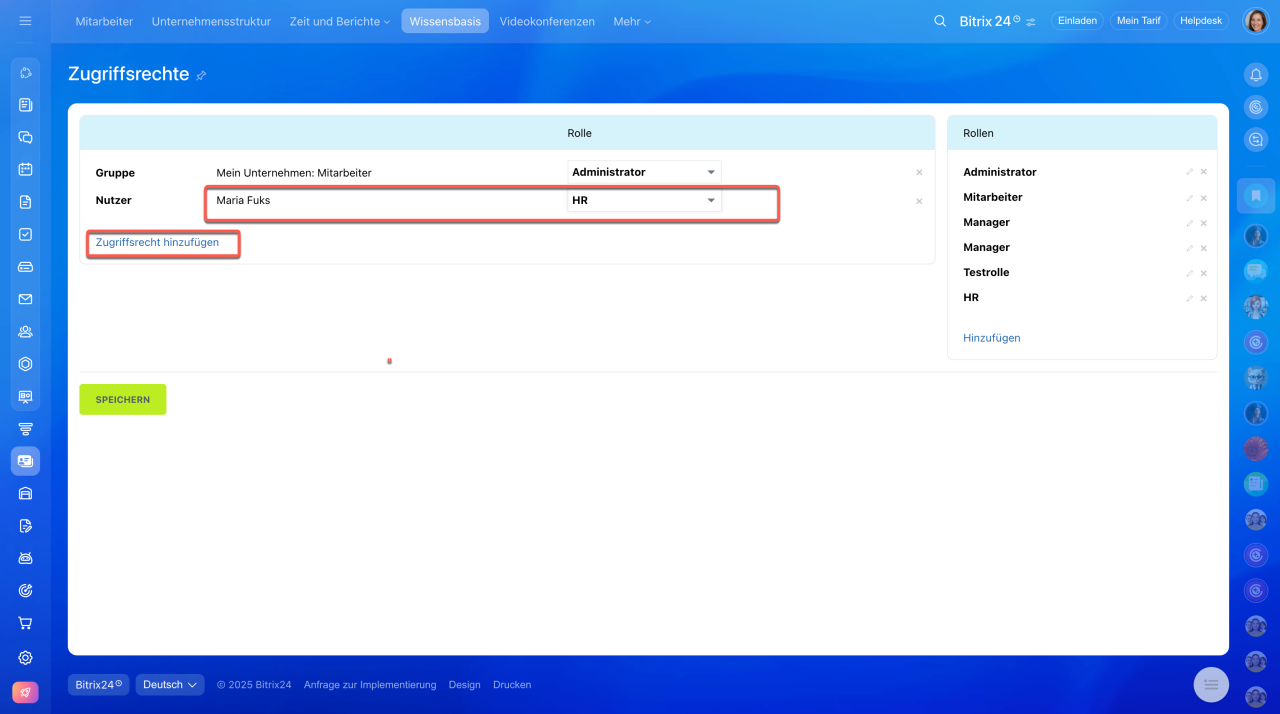Click the Speichern button
The height and width of the screenshot is (714, 1280).
[123, 400]
